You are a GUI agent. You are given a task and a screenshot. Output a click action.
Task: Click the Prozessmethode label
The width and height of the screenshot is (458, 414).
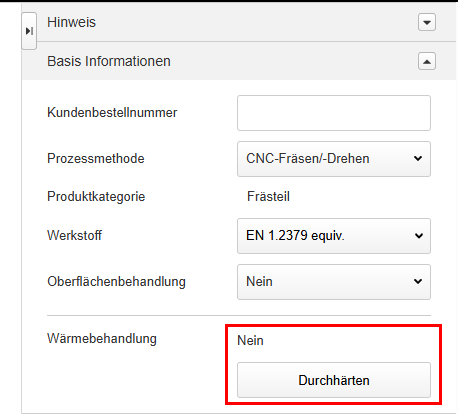click(x=96, y=159)
